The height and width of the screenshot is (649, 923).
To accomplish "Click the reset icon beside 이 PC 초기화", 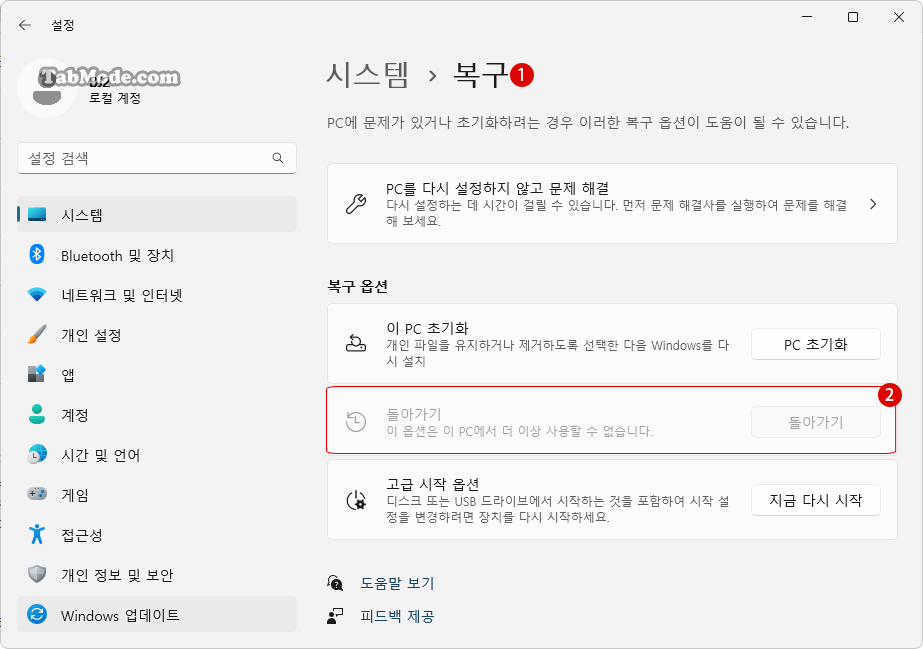I will pos(356,343).
